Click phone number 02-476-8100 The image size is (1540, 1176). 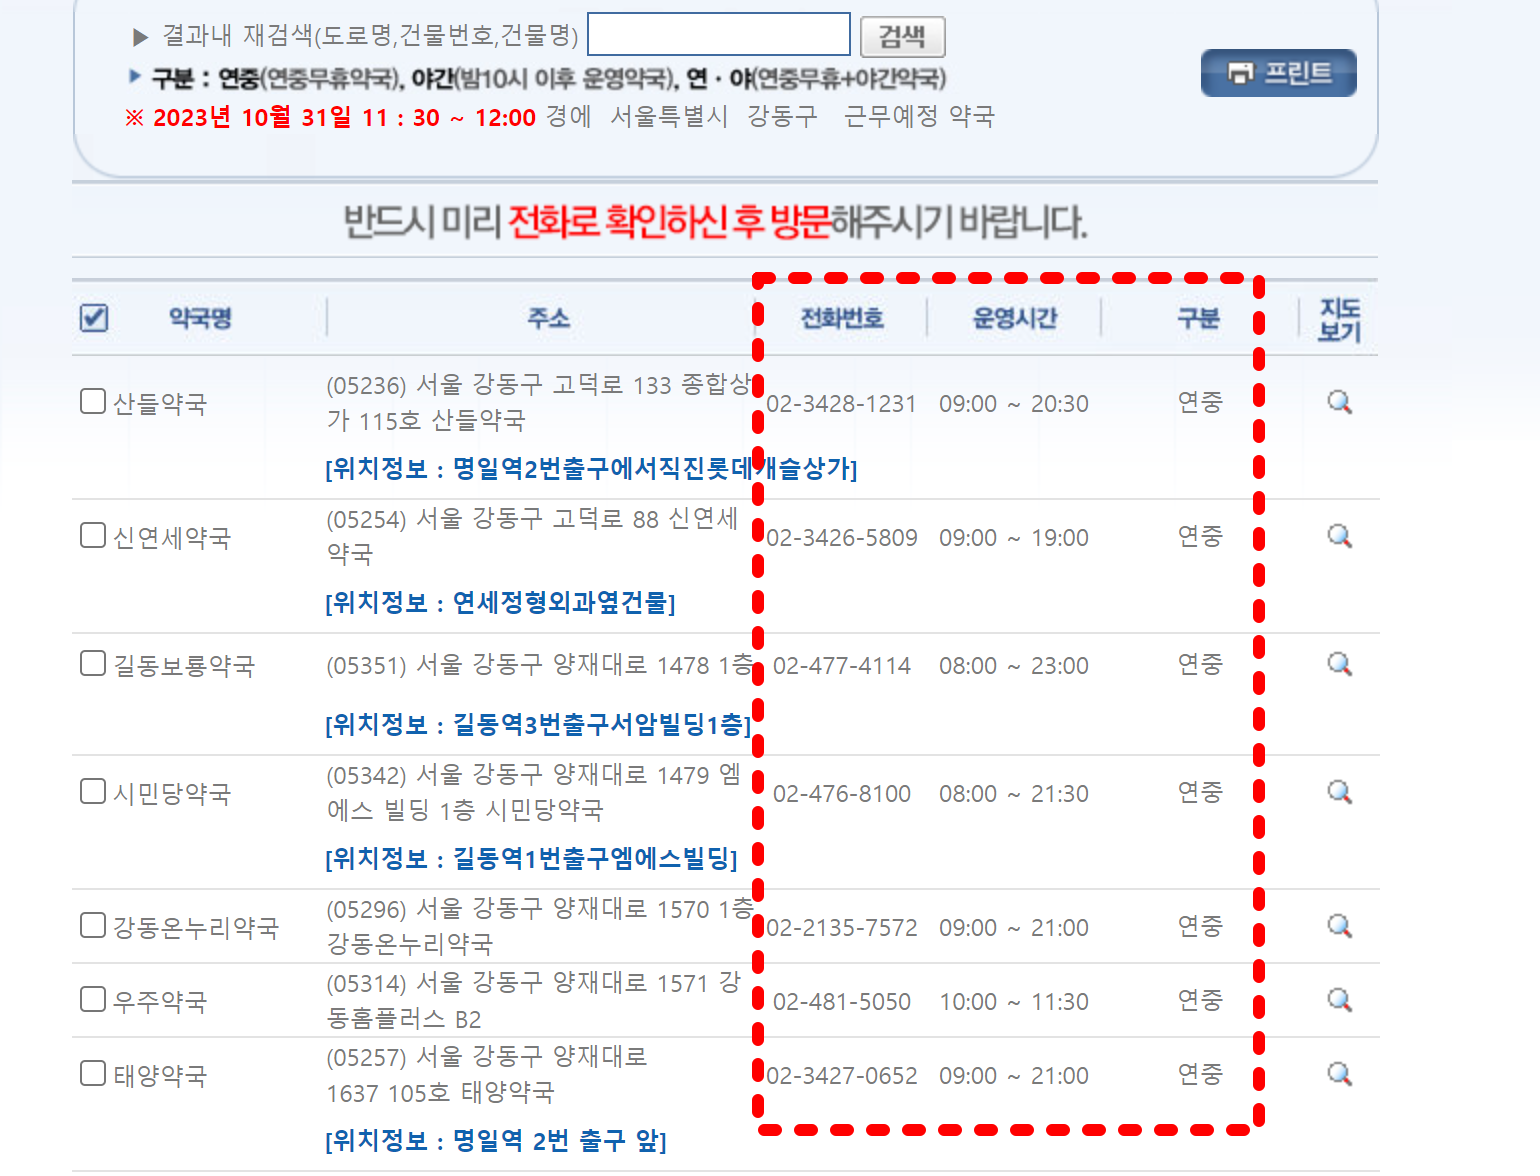842,794
